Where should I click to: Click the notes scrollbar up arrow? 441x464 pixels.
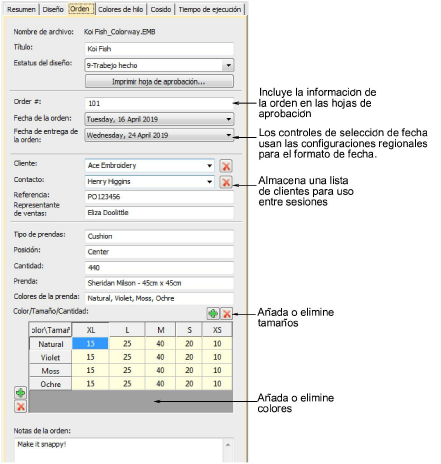(228, 445)
